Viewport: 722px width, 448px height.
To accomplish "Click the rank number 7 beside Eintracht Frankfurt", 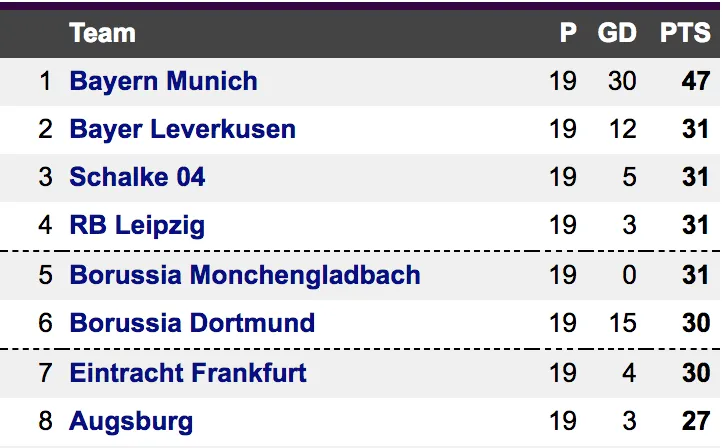I will [x=45, y=373].
